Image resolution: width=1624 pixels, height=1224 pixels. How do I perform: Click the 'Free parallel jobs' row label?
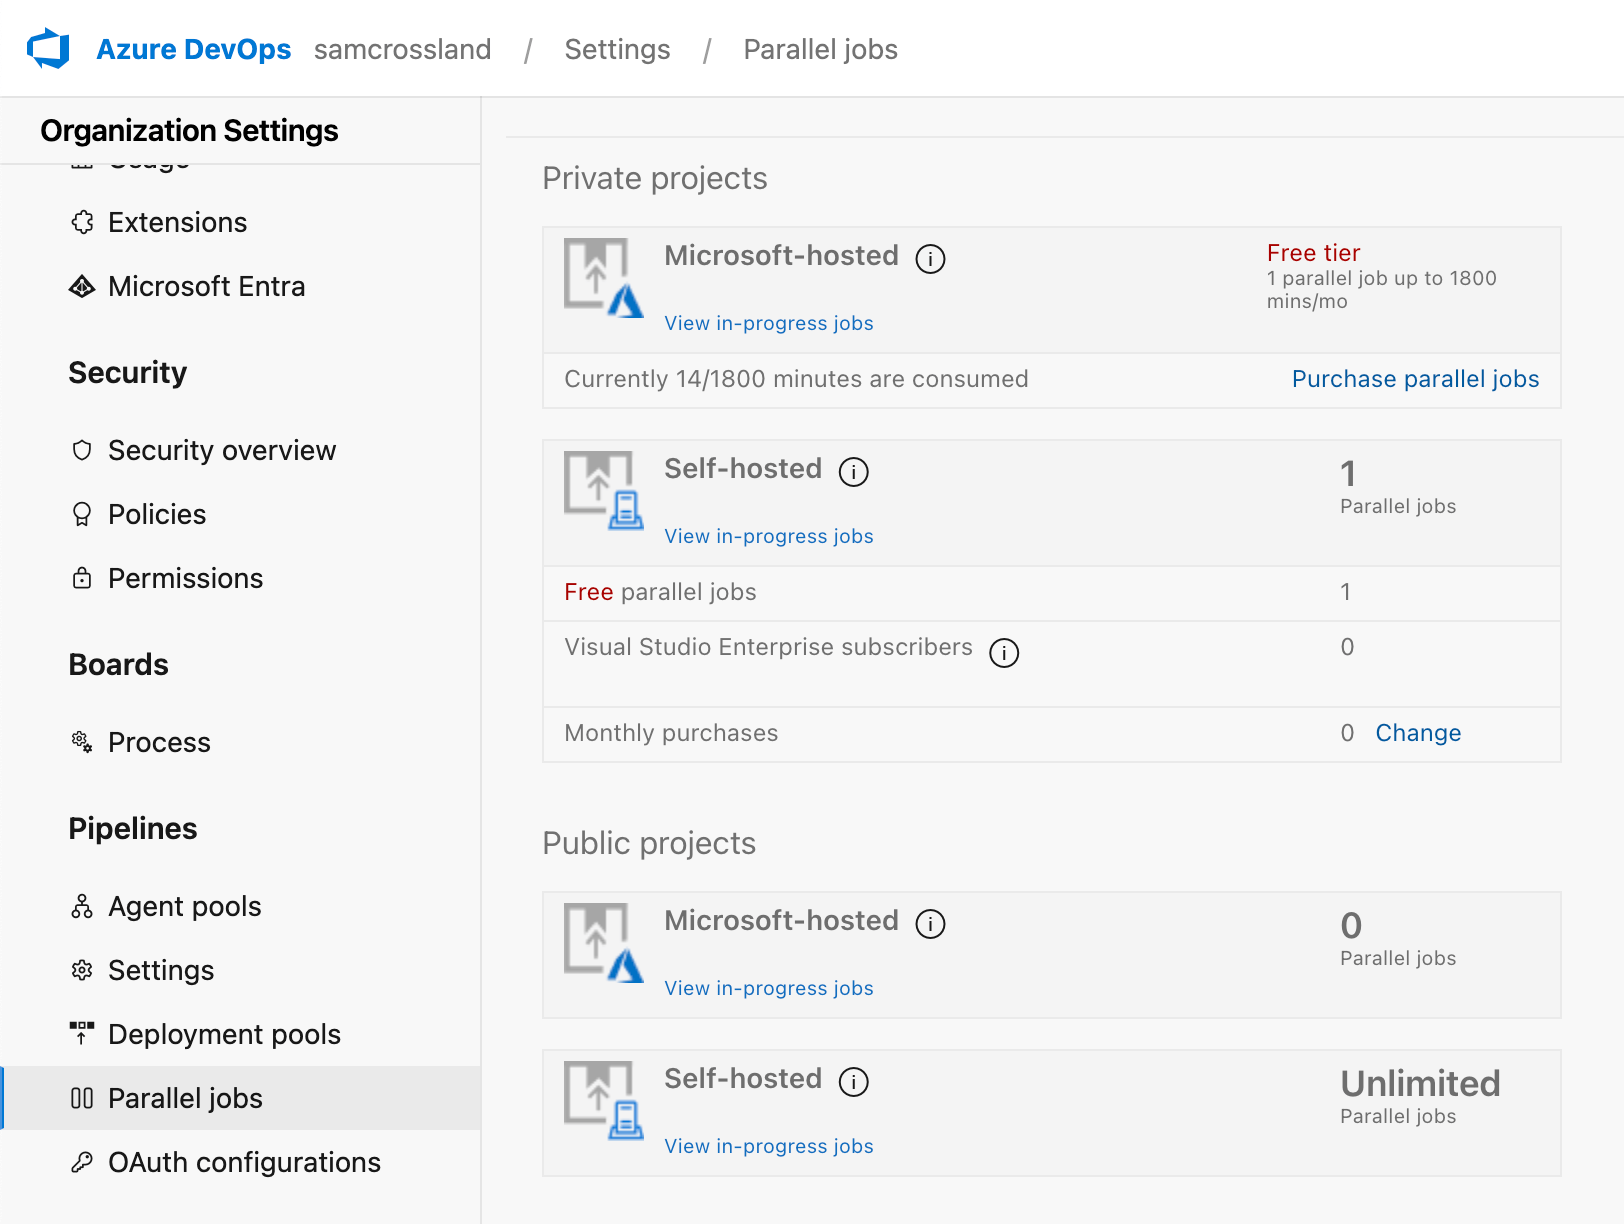tap(660, 592)
